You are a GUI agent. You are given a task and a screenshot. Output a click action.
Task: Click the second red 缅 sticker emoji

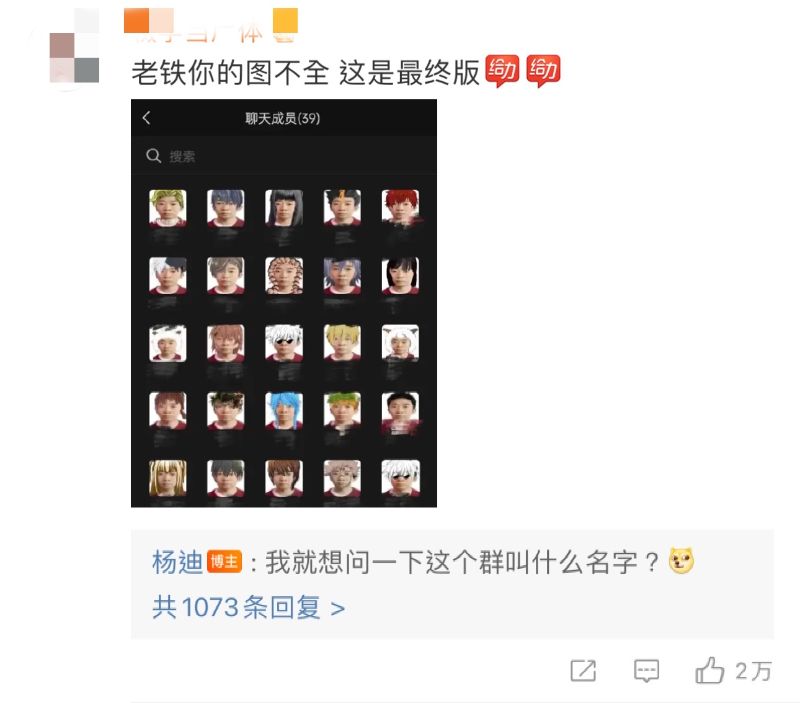tap(543, 70)
